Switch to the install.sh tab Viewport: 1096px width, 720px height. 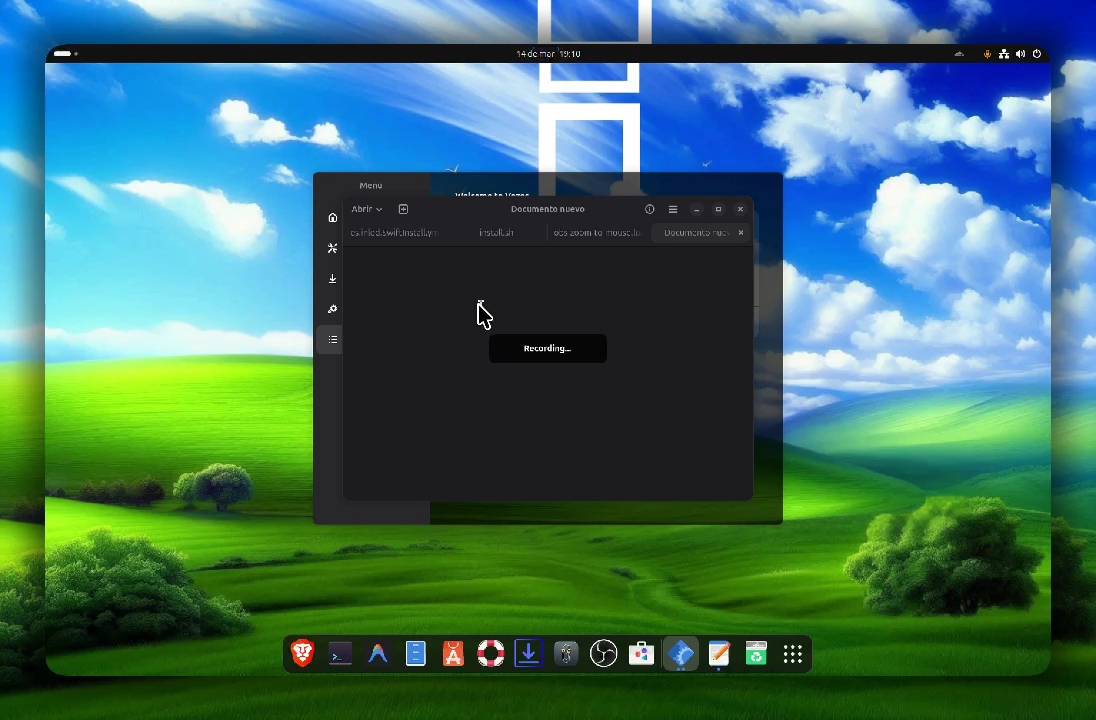496,232
